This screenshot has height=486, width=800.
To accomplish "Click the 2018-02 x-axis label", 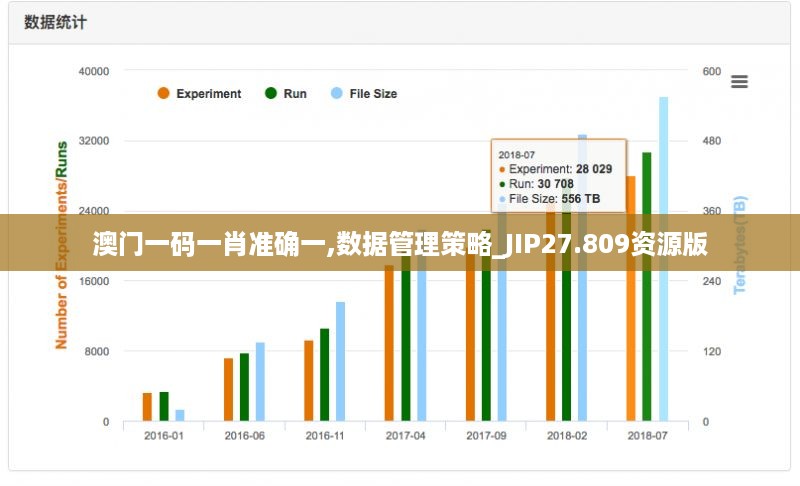I will coord(566,436).
